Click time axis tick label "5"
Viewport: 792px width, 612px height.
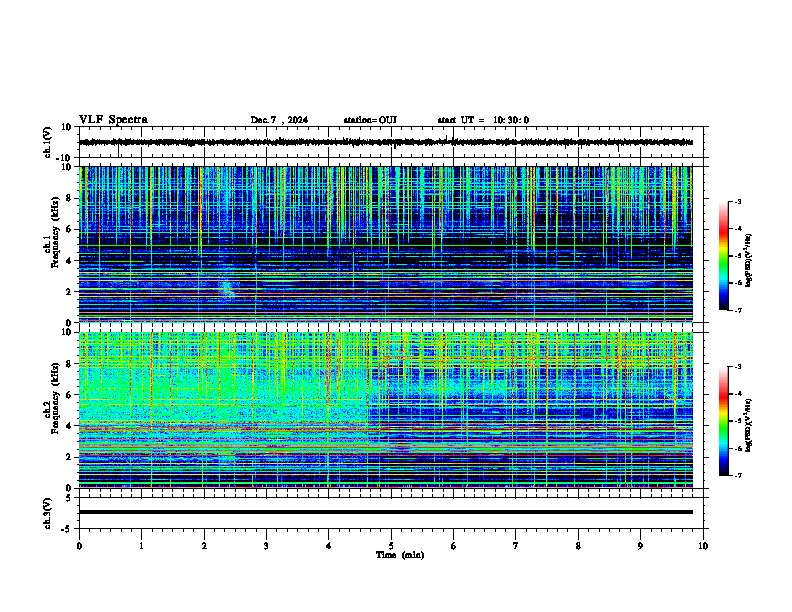[x=391, y=546]
